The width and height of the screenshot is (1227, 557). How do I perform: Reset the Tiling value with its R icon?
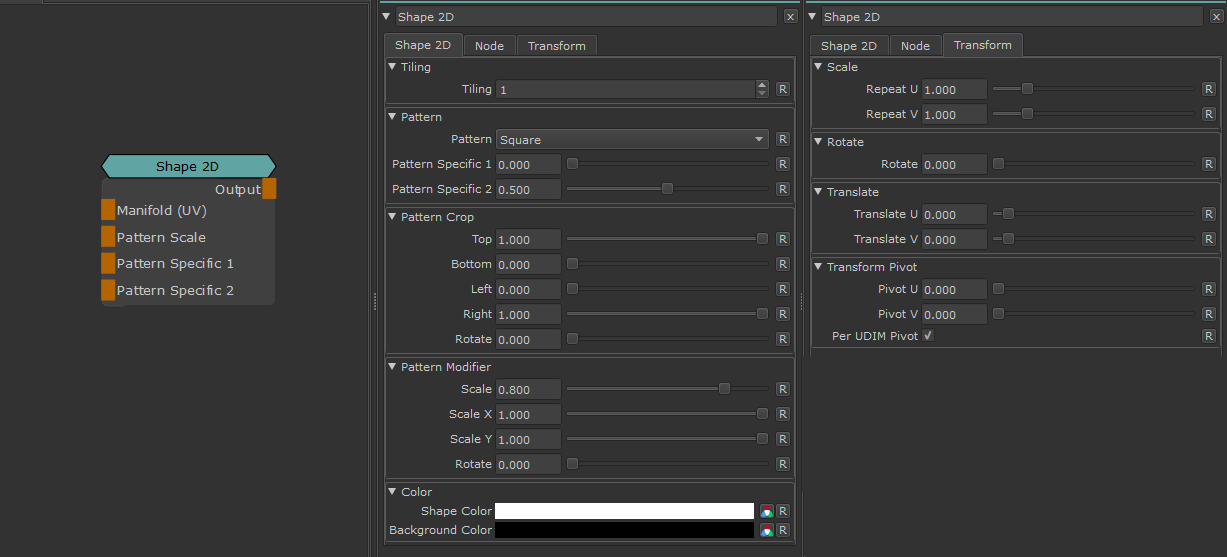783,89
